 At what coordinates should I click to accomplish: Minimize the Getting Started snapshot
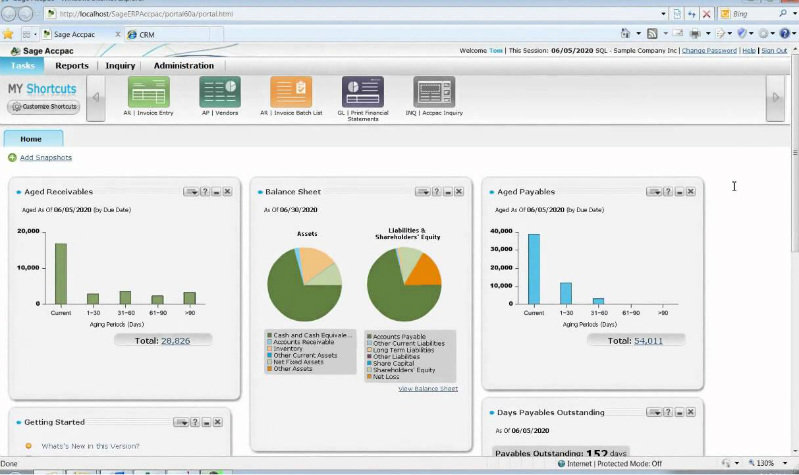click(206, 422)
